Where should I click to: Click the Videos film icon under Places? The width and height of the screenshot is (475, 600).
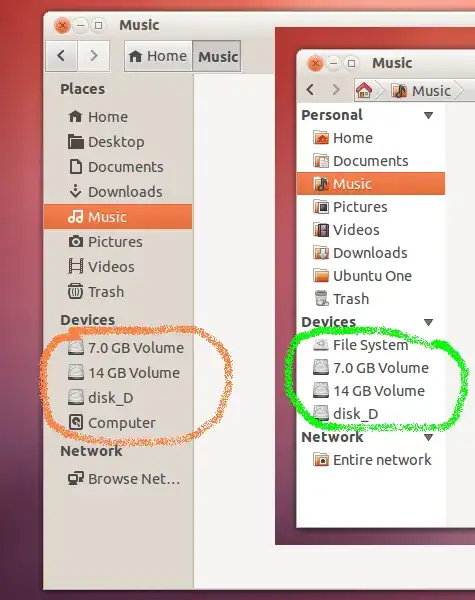(x=76, y=266)
